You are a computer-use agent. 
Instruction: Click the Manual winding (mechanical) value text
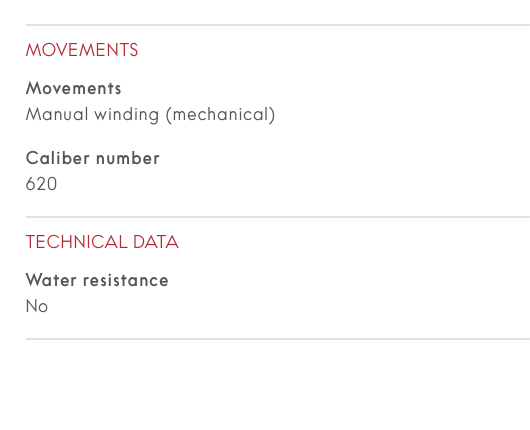[150, 115]
